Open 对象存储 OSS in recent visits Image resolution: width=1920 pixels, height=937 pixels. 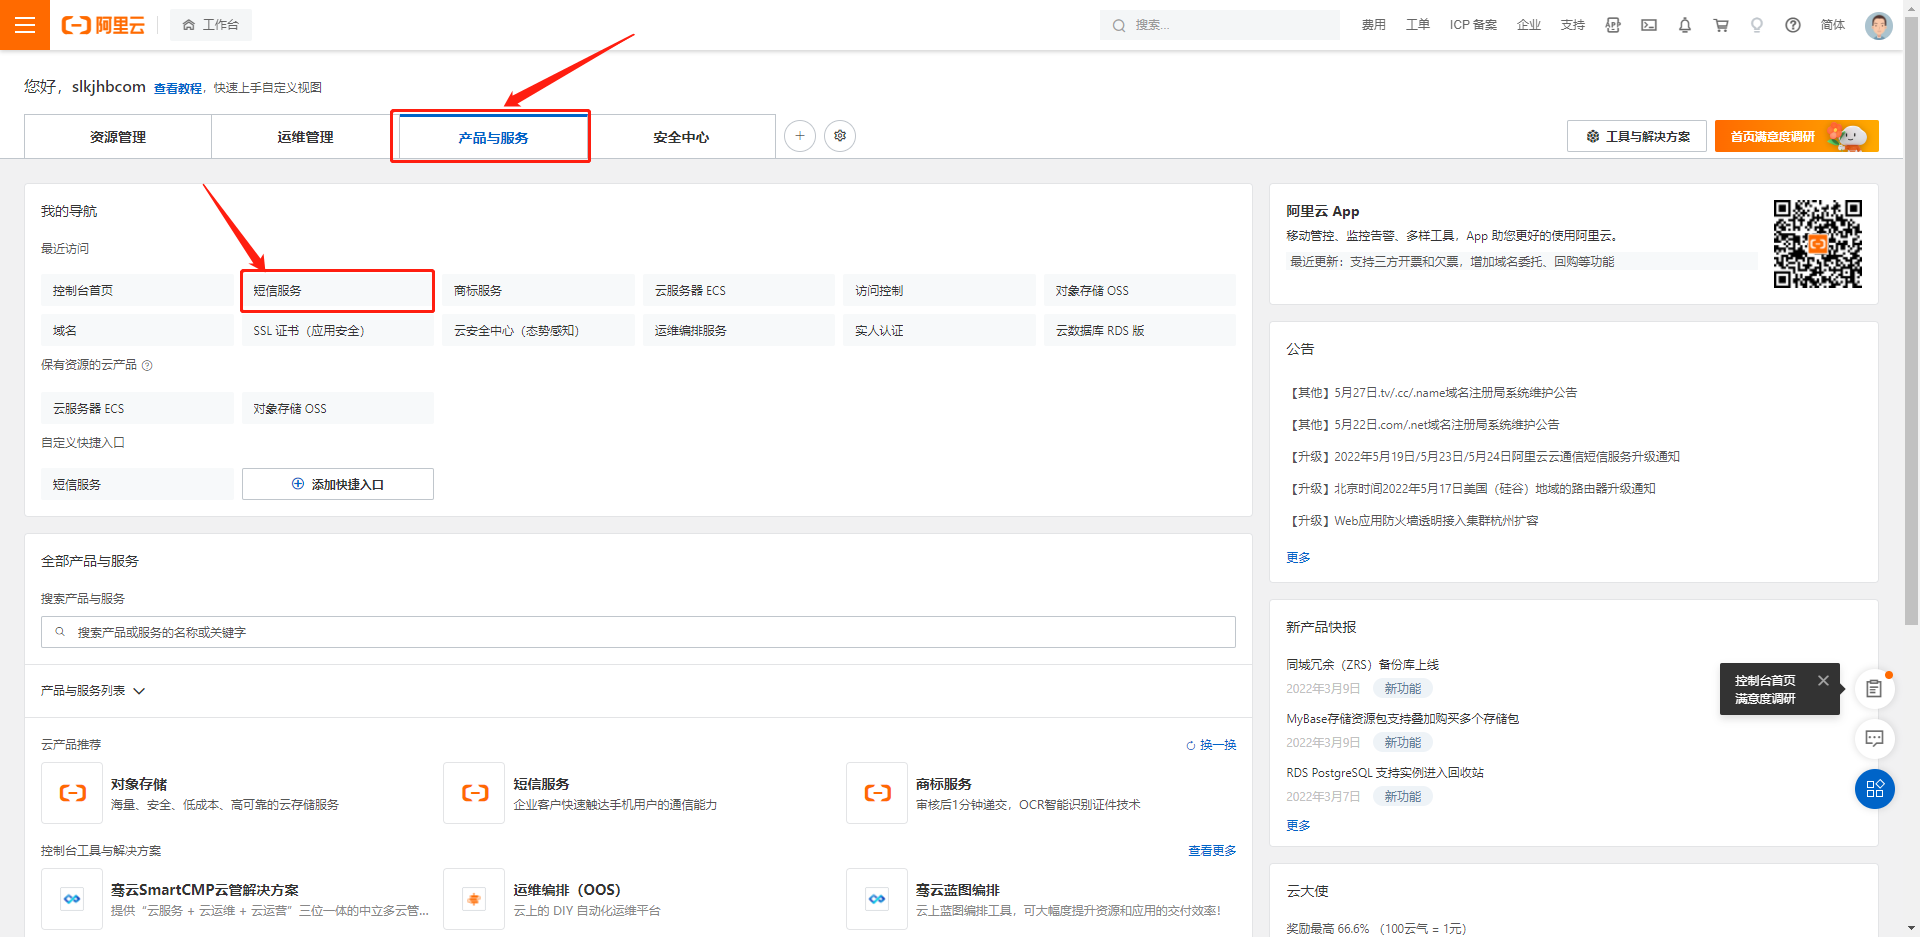(x=1140, y=290)
